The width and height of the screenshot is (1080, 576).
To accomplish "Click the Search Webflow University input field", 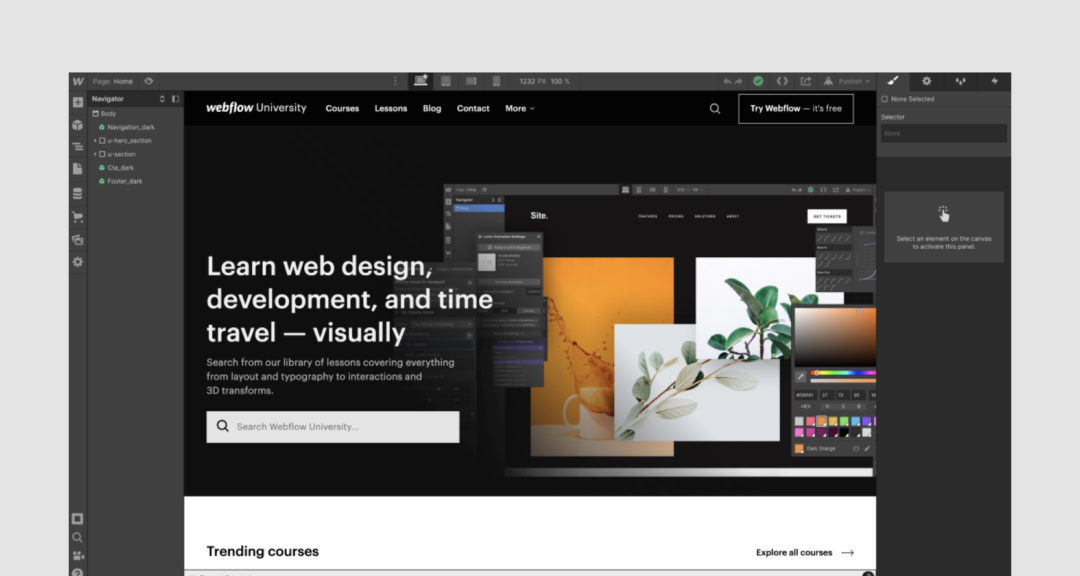I will (332, 426).
